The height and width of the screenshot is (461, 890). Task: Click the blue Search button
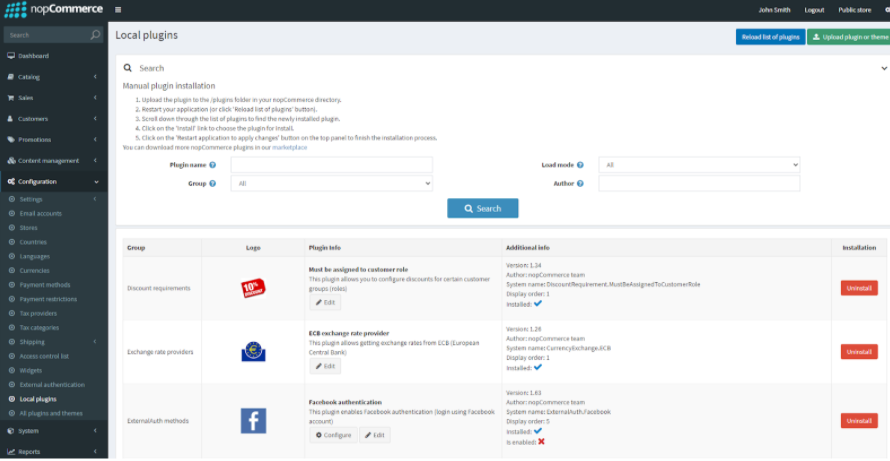(x=482, y=208)
